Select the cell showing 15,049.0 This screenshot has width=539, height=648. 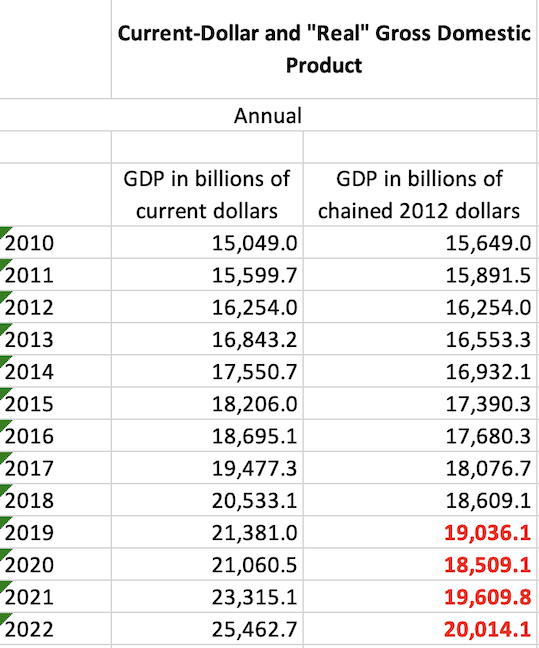(x=207, y=243)
